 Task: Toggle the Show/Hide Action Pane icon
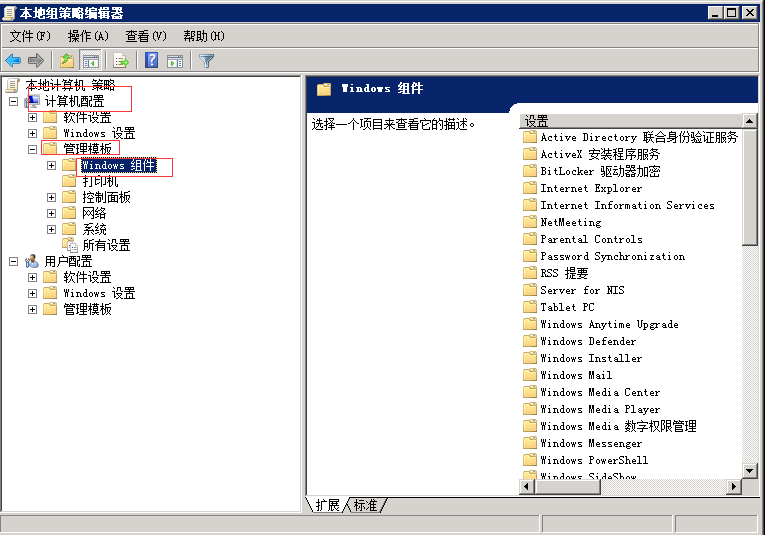point(175,60)
